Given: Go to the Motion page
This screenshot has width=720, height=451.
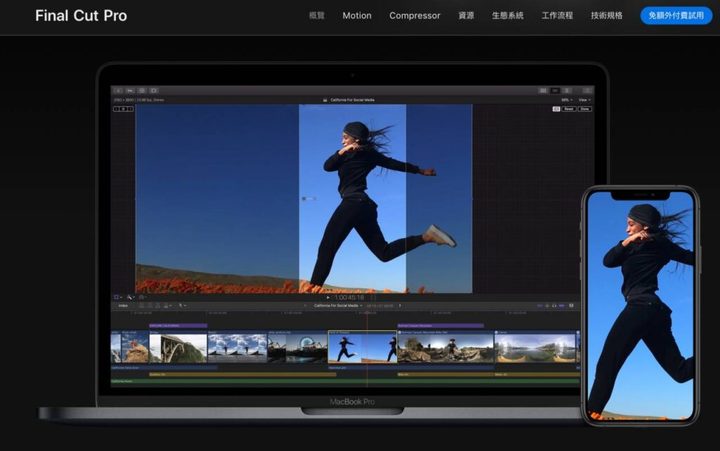Looking at the screenshot, I should 357,16.
